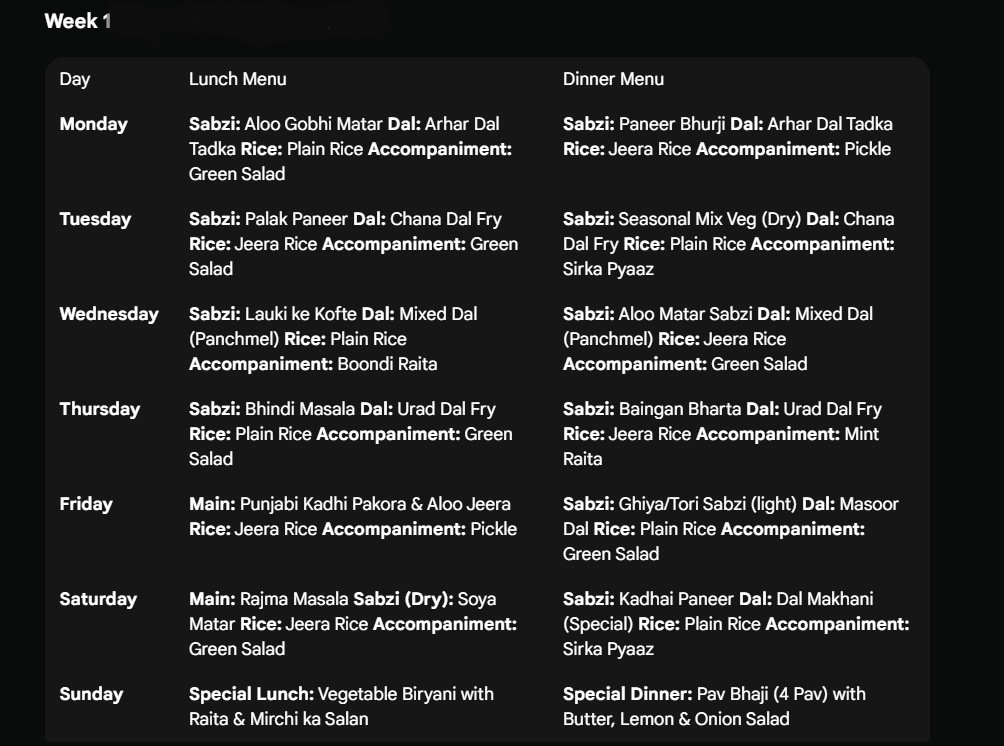Select the Dinner Menu column header
This screenshot has width=1004, height=746.
(x=613, y=79)
